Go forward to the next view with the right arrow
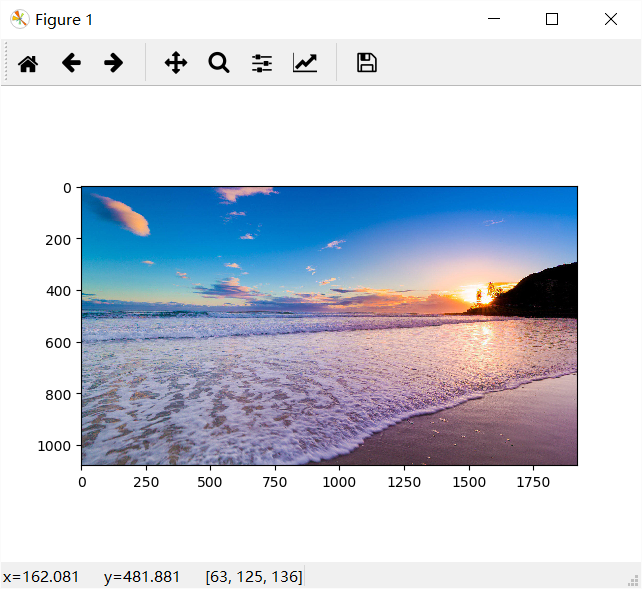The width and height of the screenshot is (642, 589). coord(113,63)
